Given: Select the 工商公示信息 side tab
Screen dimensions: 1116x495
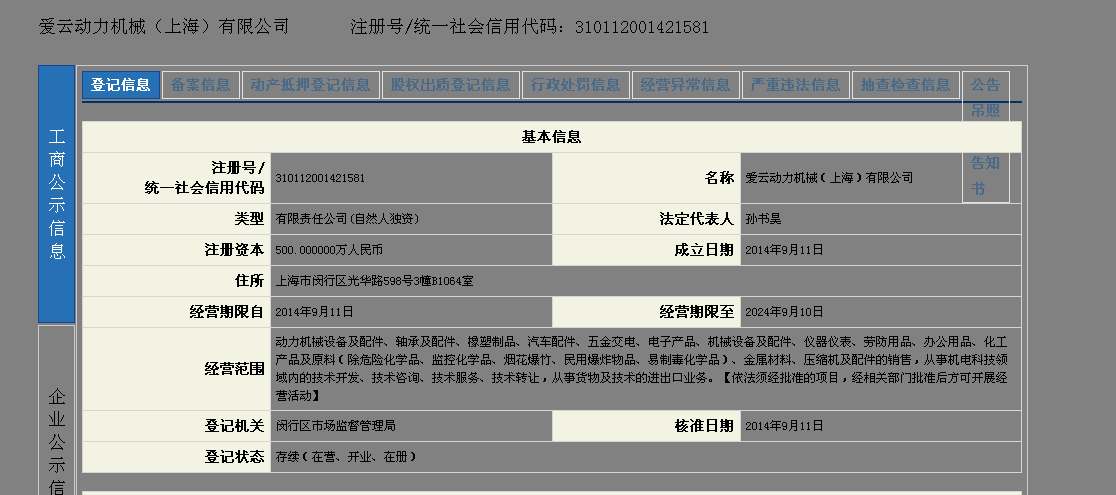Looking at the screenshot, I should [57, 194].
